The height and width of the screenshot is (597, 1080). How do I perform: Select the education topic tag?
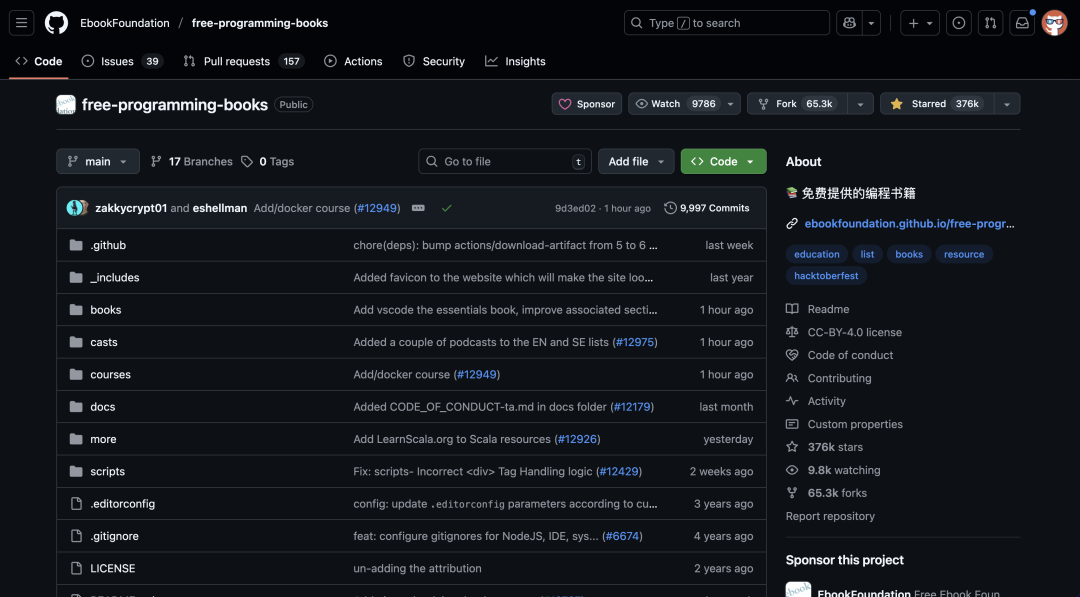click(x=817, y=254)
